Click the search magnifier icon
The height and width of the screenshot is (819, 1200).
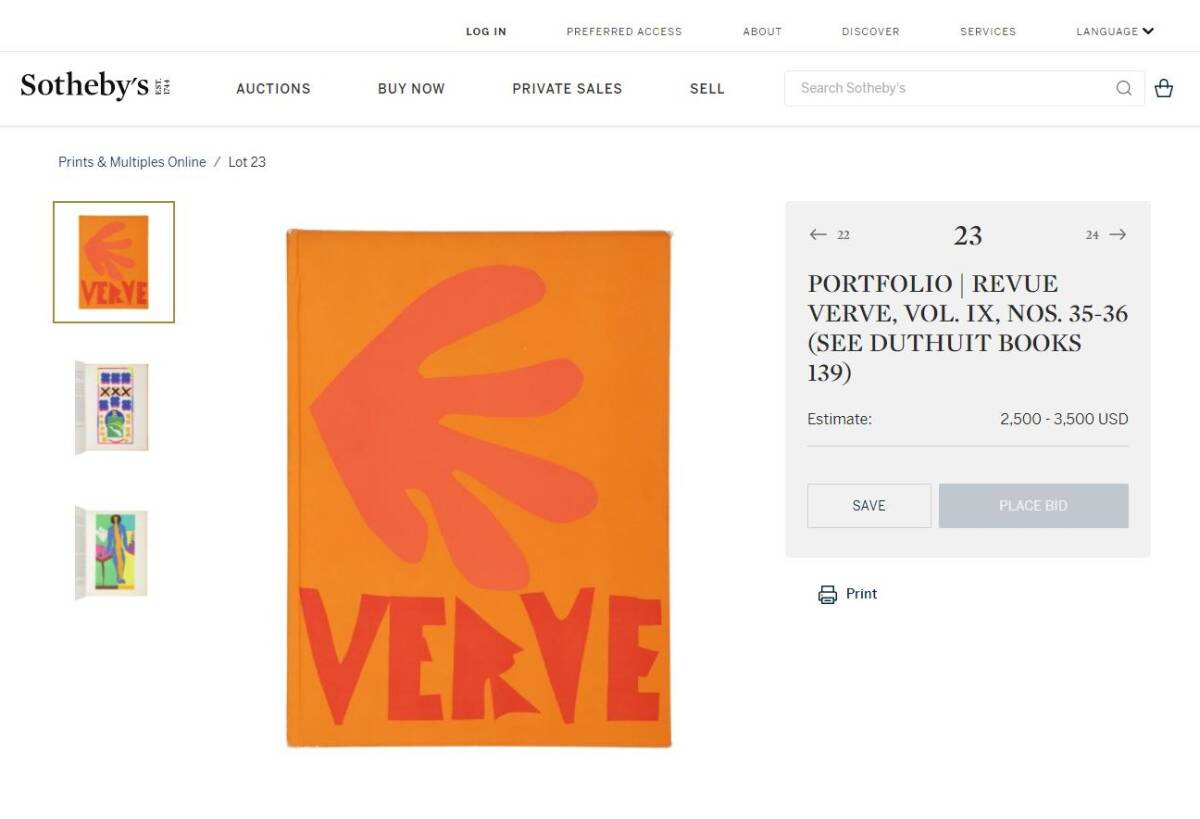pos(1124,88)
